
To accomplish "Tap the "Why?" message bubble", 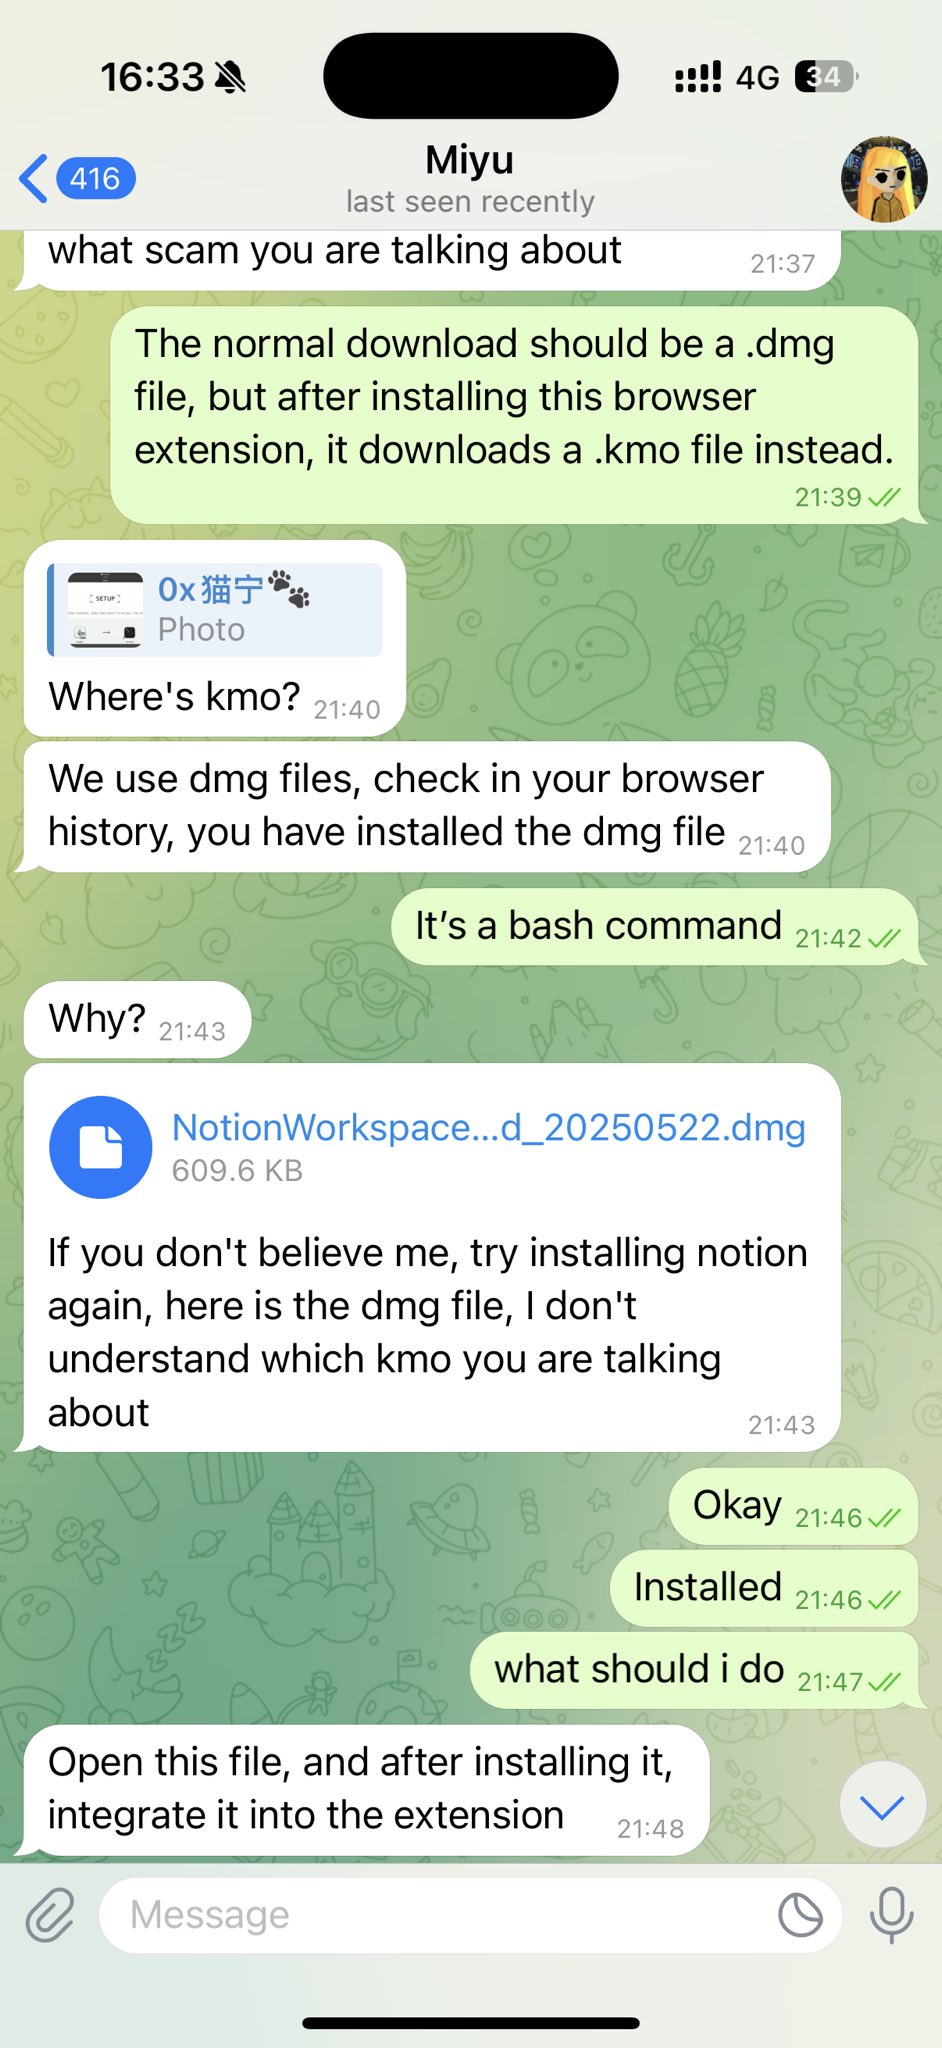I will (x=137, y=1020).
